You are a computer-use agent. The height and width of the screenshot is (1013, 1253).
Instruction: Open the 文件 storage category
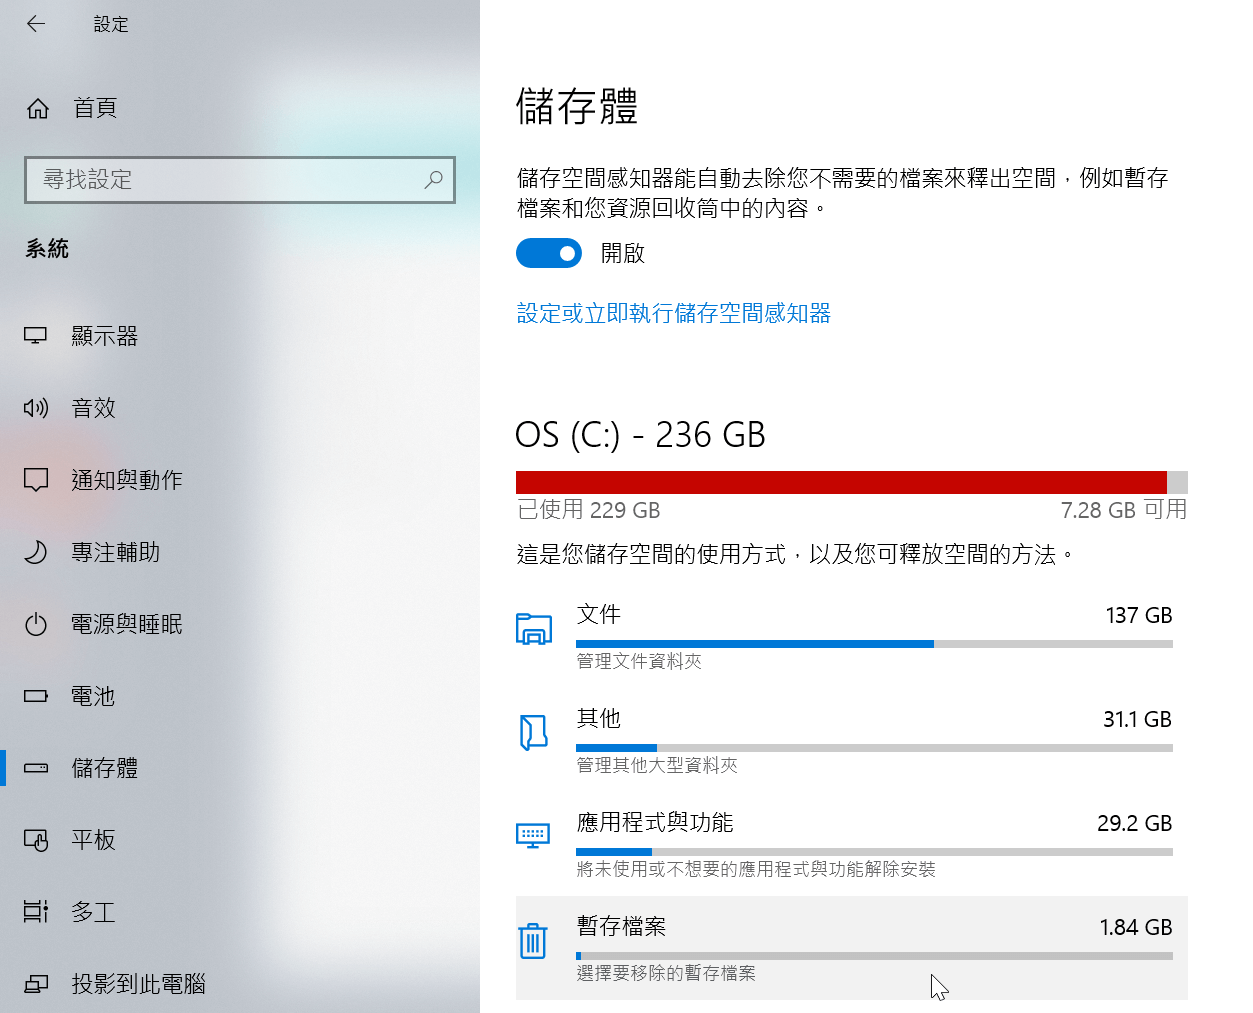tap(852, 636)
